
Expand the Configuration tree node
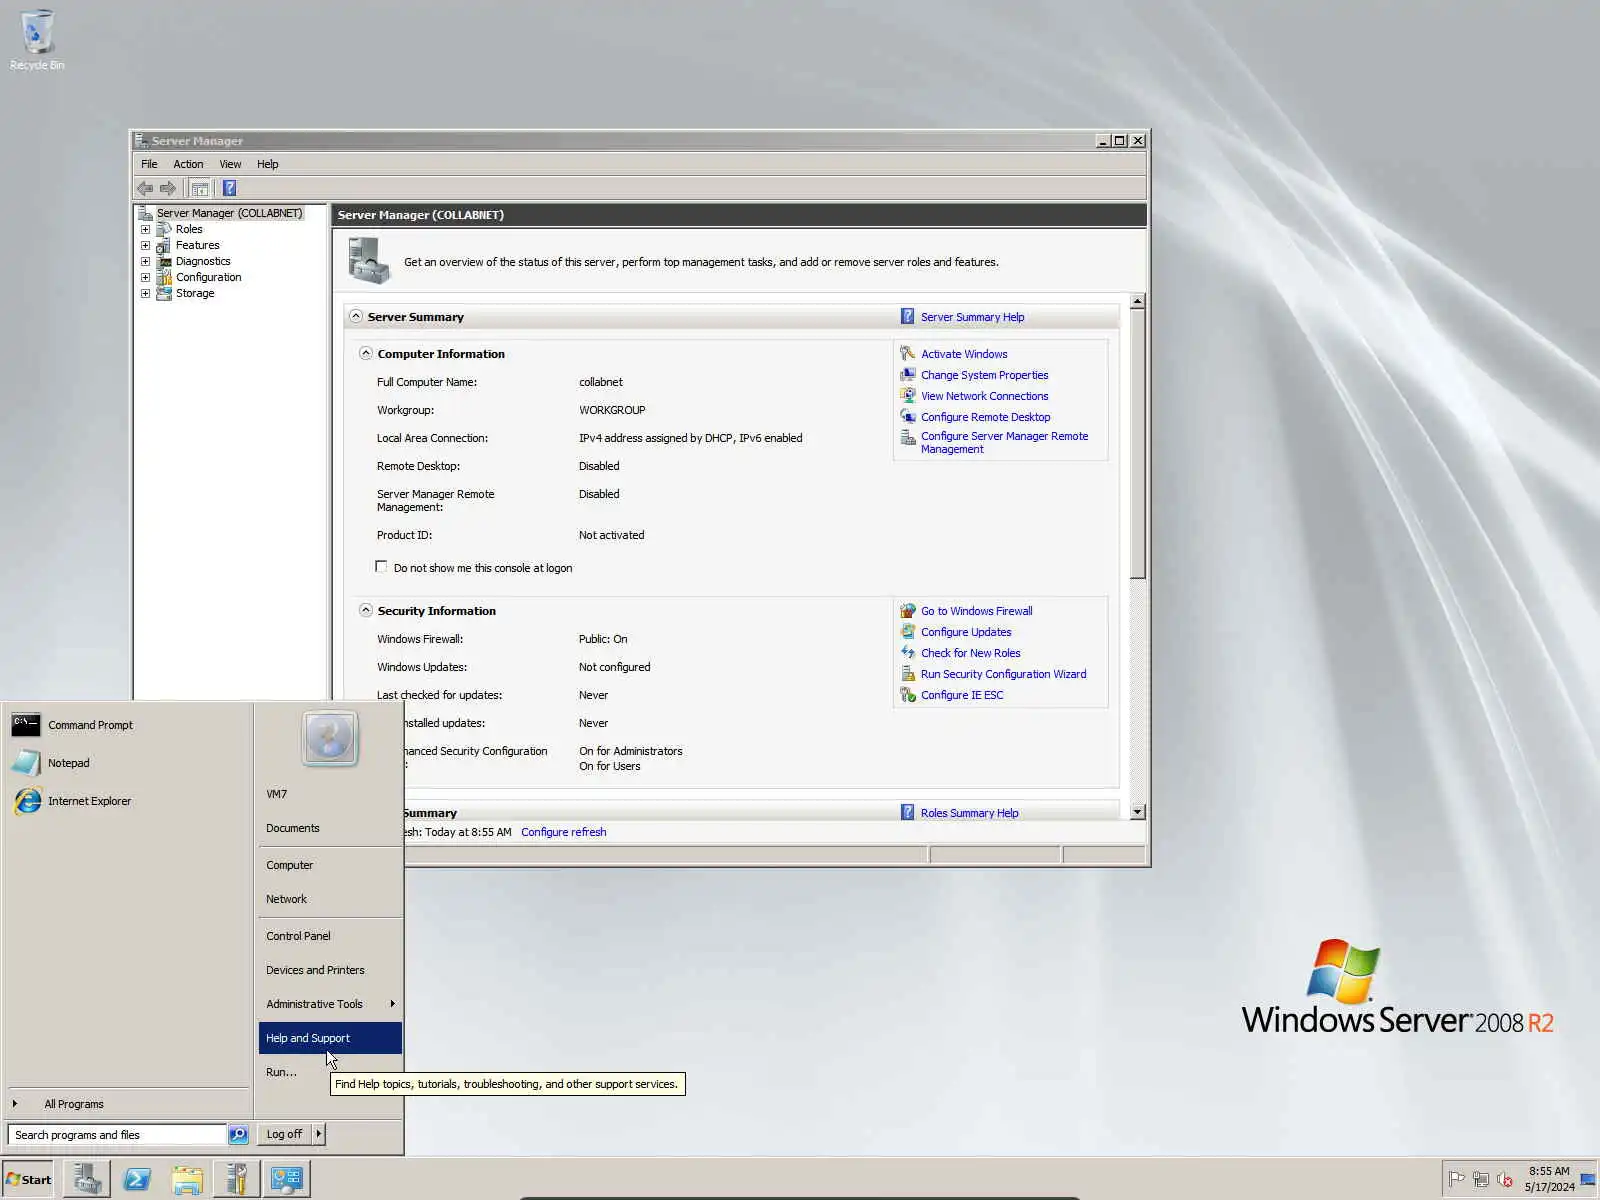pos(145,277)
